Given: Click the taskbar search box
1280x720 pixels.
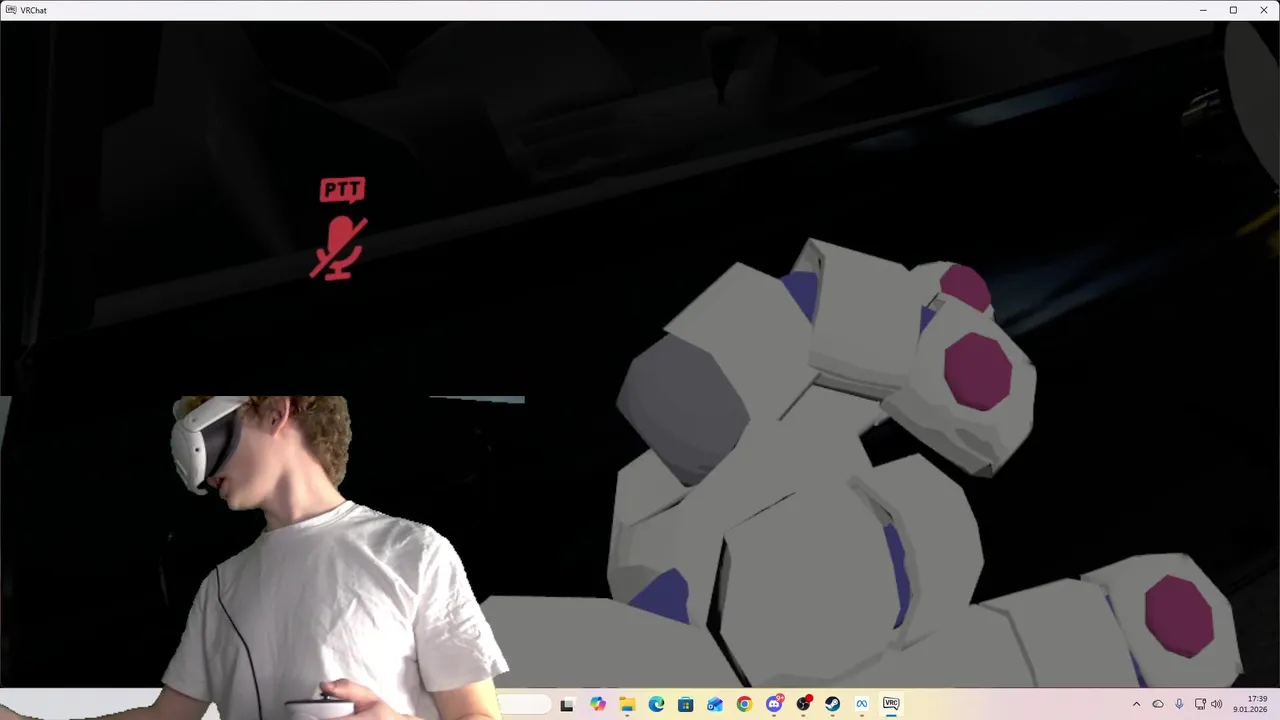Looking at the screenshot, I should (x=525, y=704).
